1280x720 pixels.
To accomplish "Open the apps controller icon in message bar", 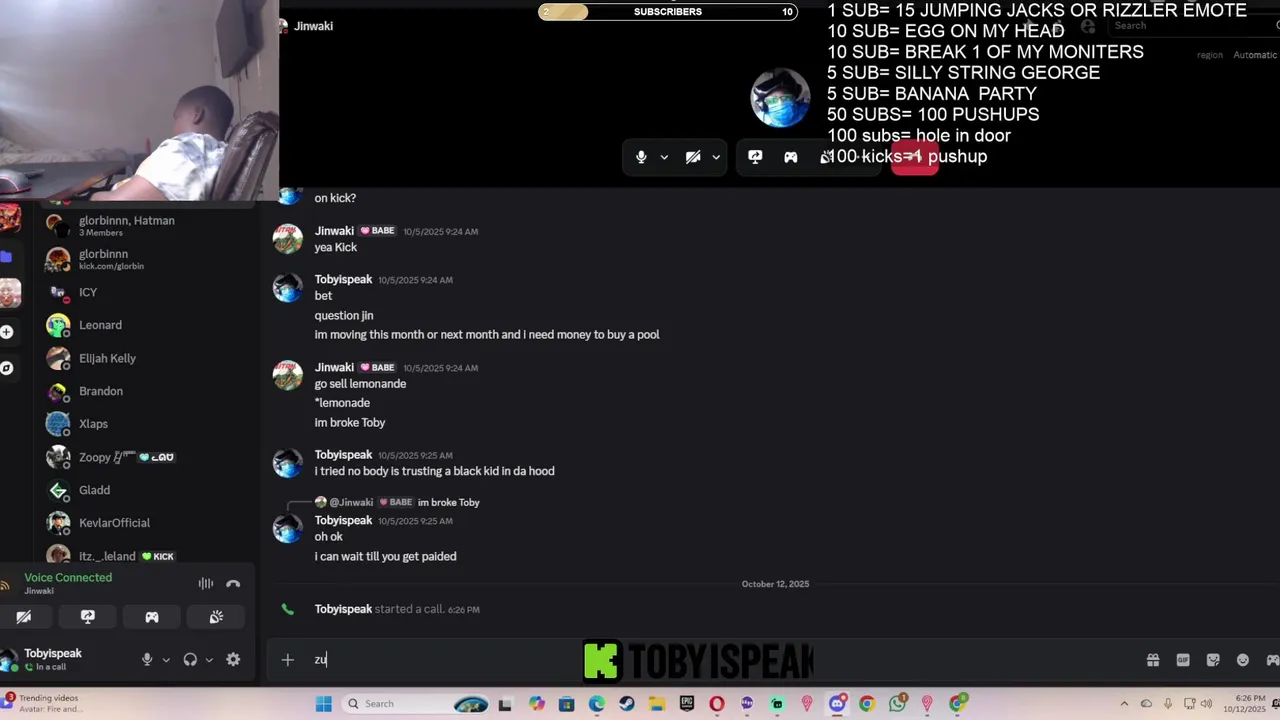I will [1272, 660].
